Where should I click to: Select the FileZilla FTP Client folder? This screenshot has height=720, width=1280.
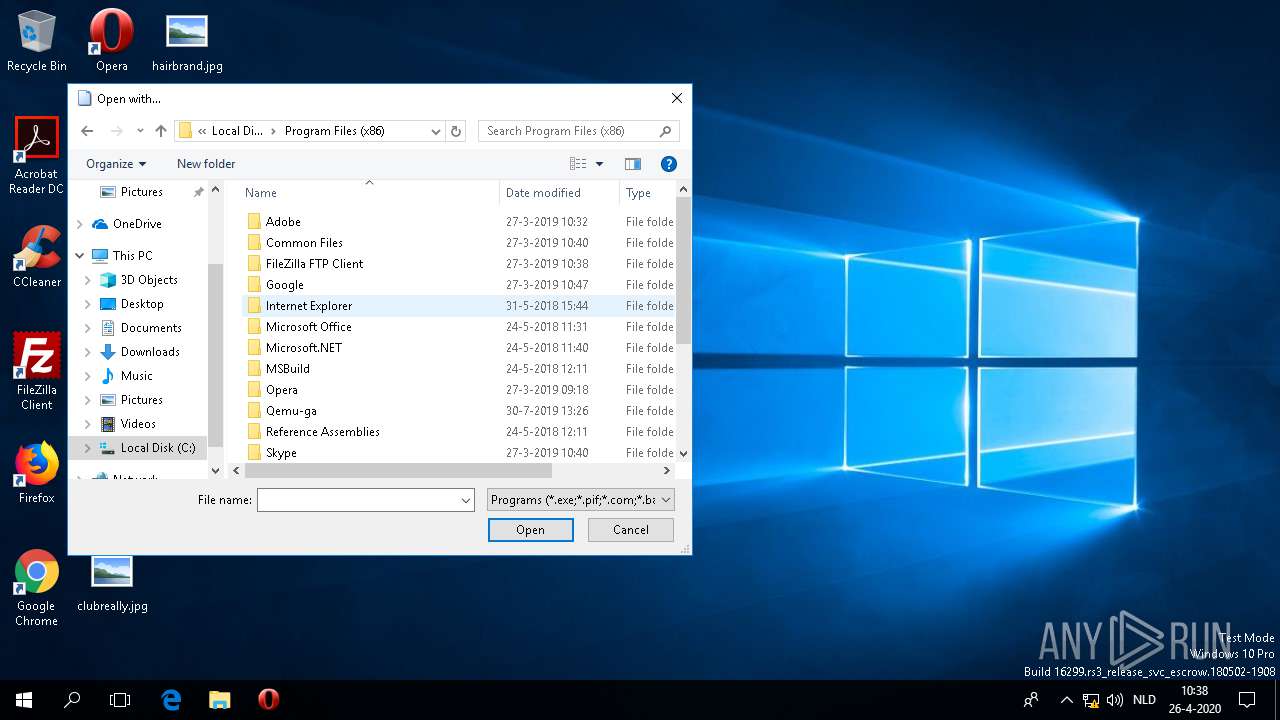459,264
